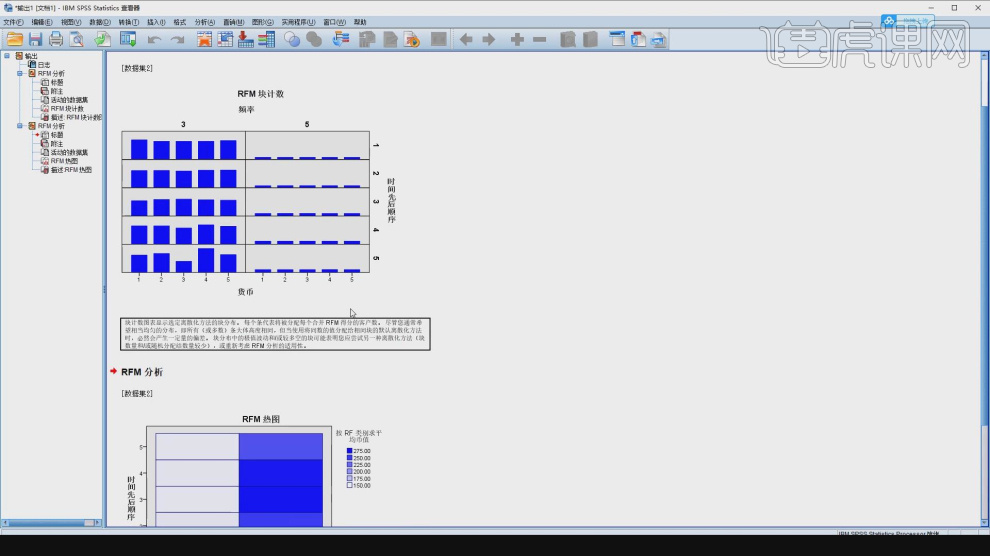Image resolution: width=990 pixels, height=556 pixels.
Task: Select 日志 in outline tree
Action: (x=44, y=64)
